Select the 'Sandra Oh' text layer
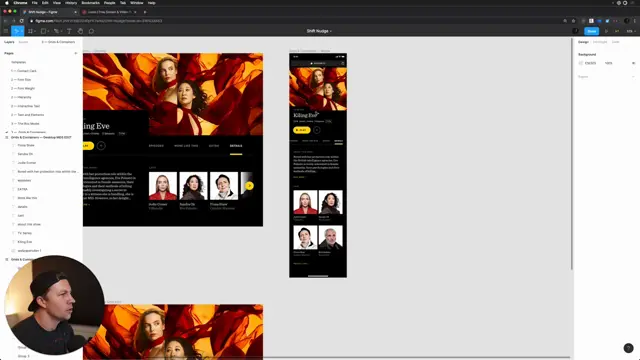 pyautogui.click(x=25, y=154)
